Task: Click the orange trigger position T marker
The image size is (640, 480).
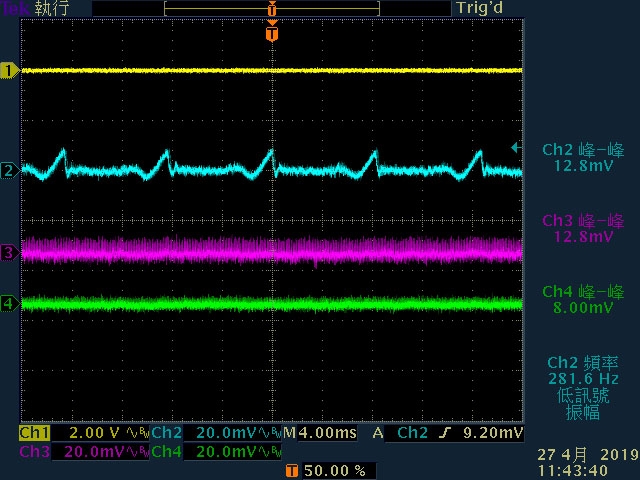Action: (x=271, y=34)
